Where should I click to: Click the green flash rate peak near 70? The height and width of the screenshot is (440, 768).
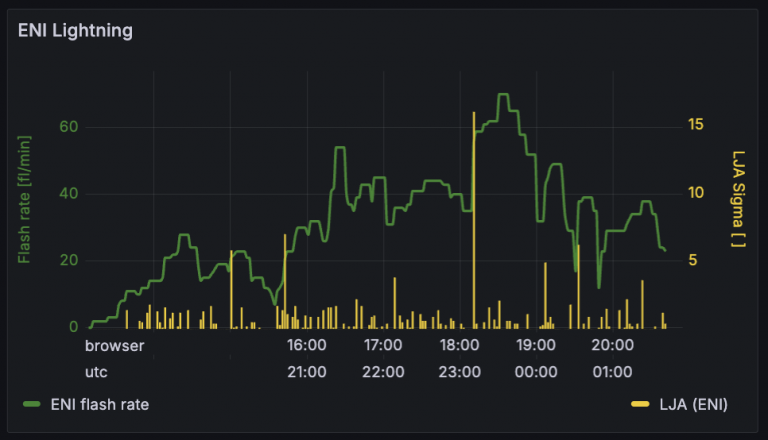pyautogui.click(x=503, y=94)
